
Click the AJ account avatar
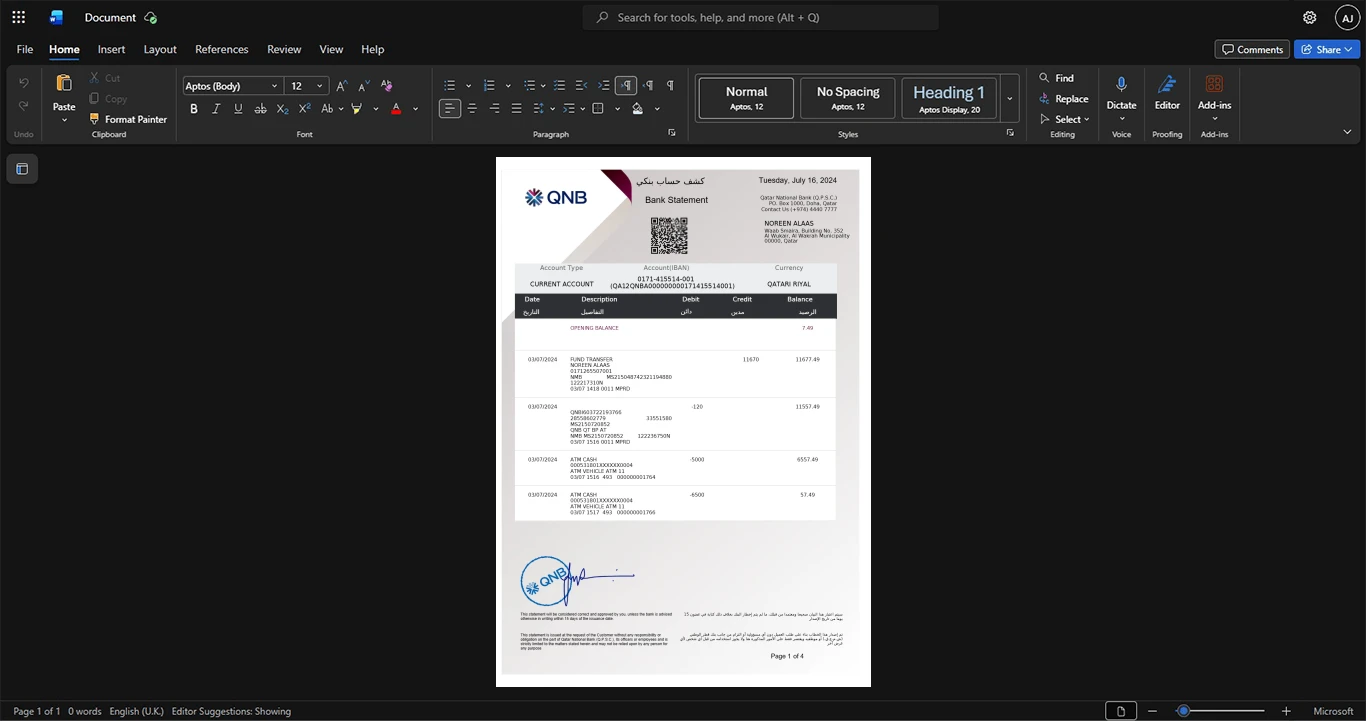(x=1347, y=17)
